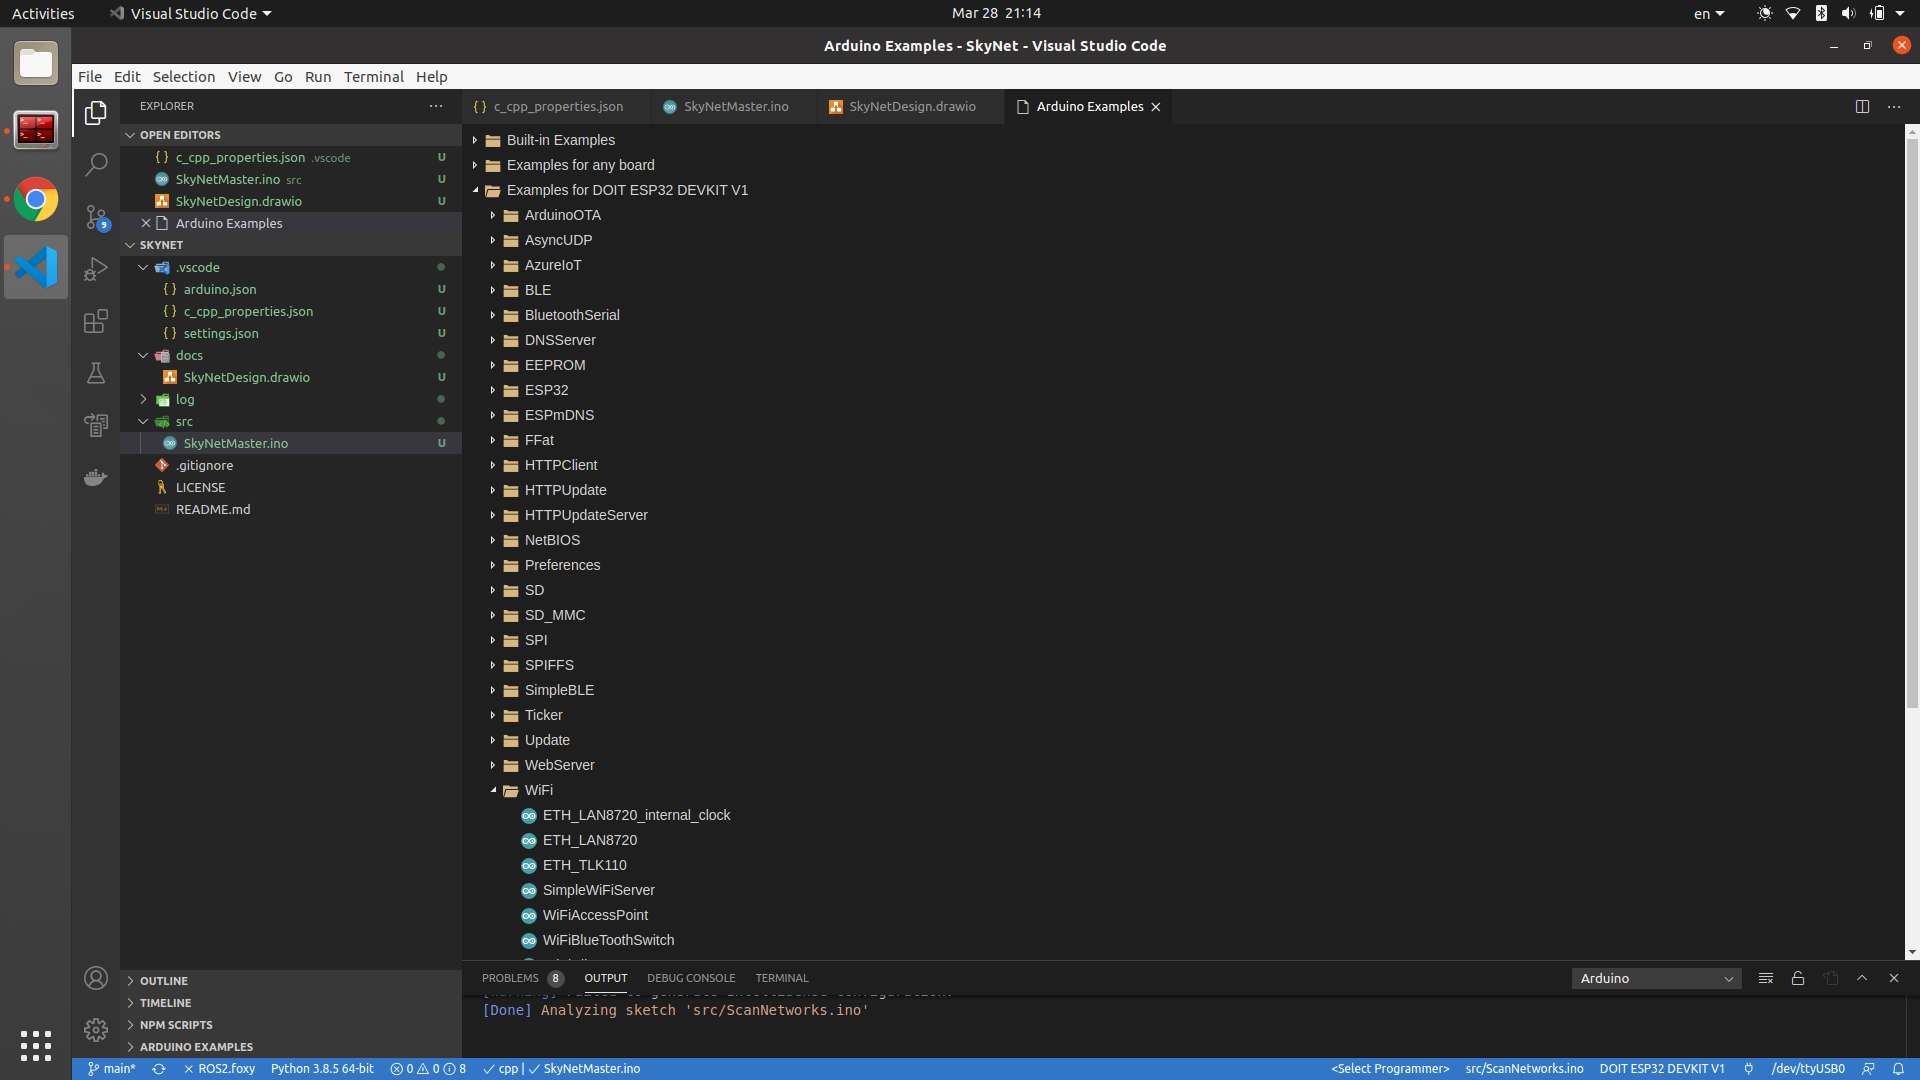The height and width of the screenshot is (1080, 1920).
Task: Open the Terminal menu
Action: tap(373, 77)
